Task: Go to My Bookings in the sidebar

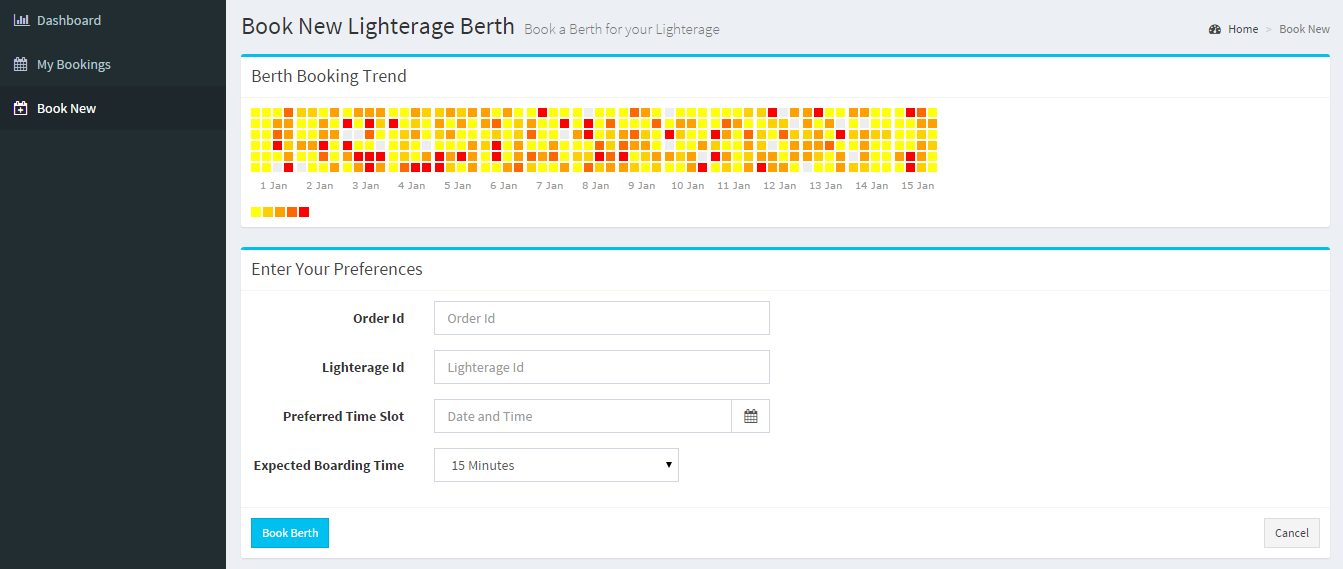Action: pos(74,64)
